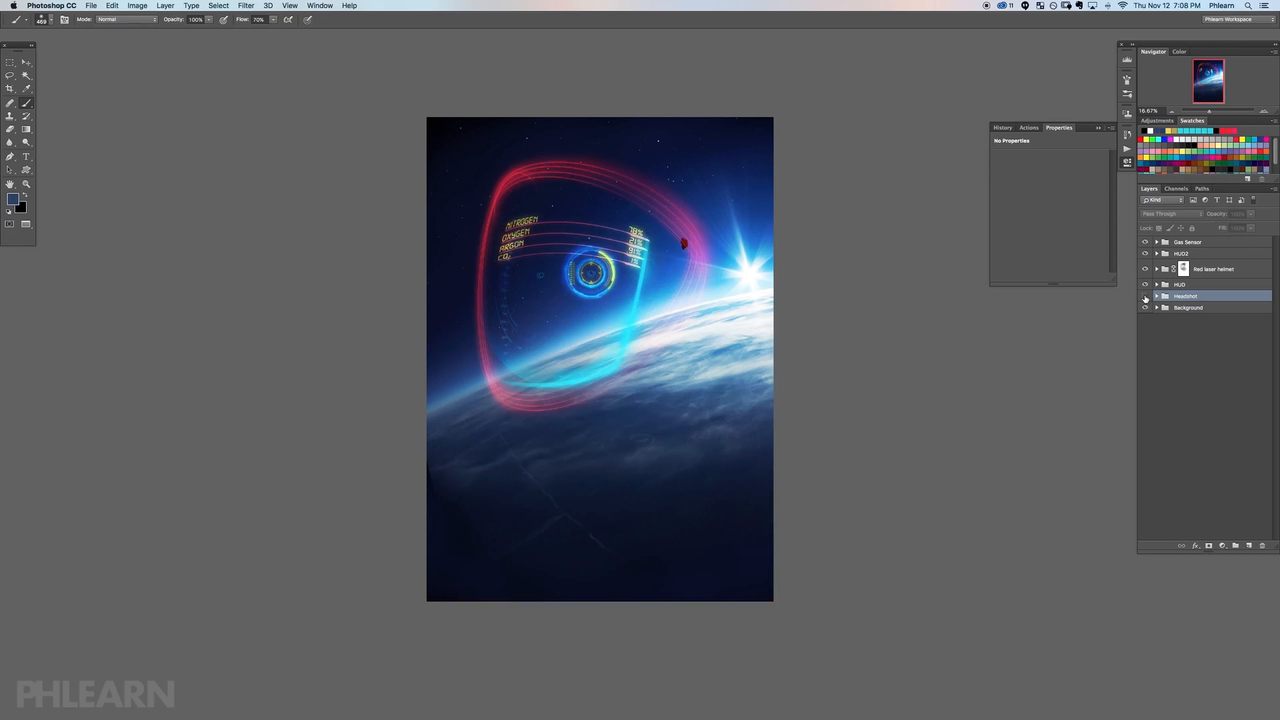The height and width of the screenshot is (720, 1280).
Task: Add a layer mask from Layers panel
Action: (1208, 546)
